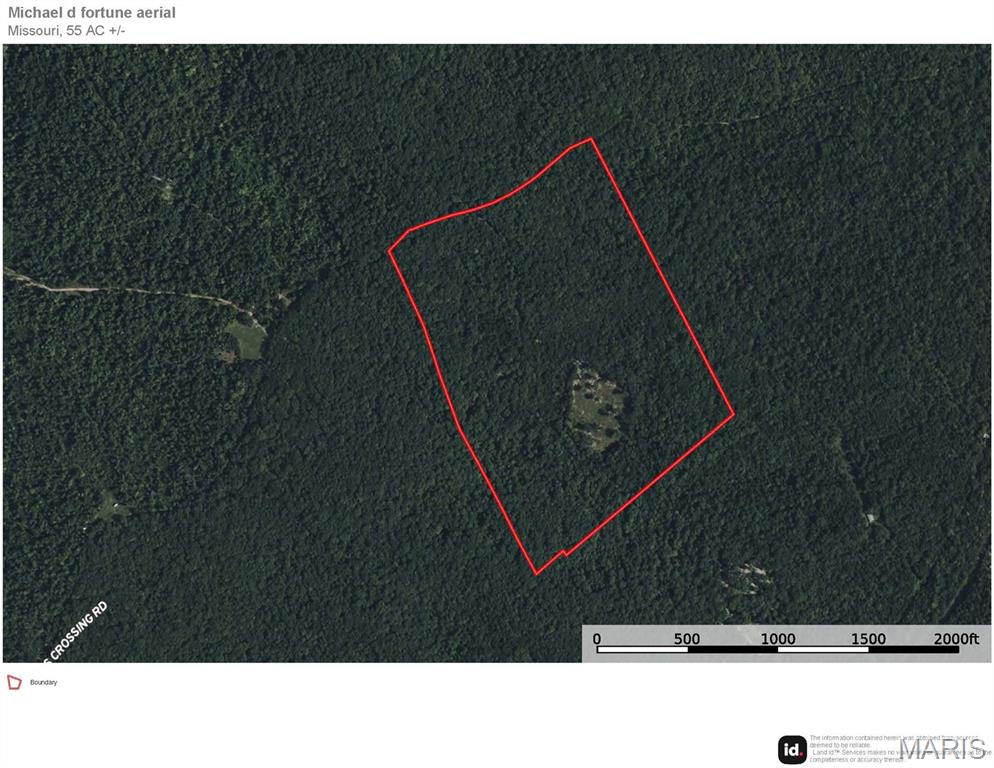Click the black id. logo badge
The width and height of the screenshot is (994, 768).
click(x=792, y=750)
